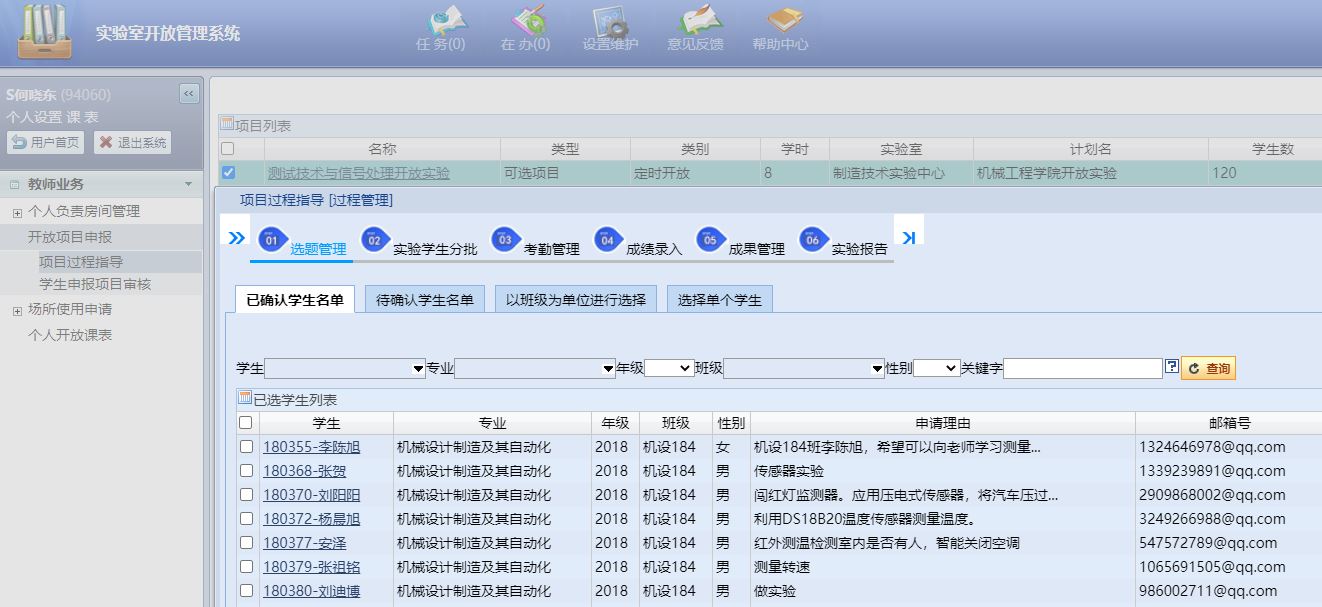Expand the 个人负责房间管理 tree node
This screenshot has width=1322, height=607.
point(17,212)
